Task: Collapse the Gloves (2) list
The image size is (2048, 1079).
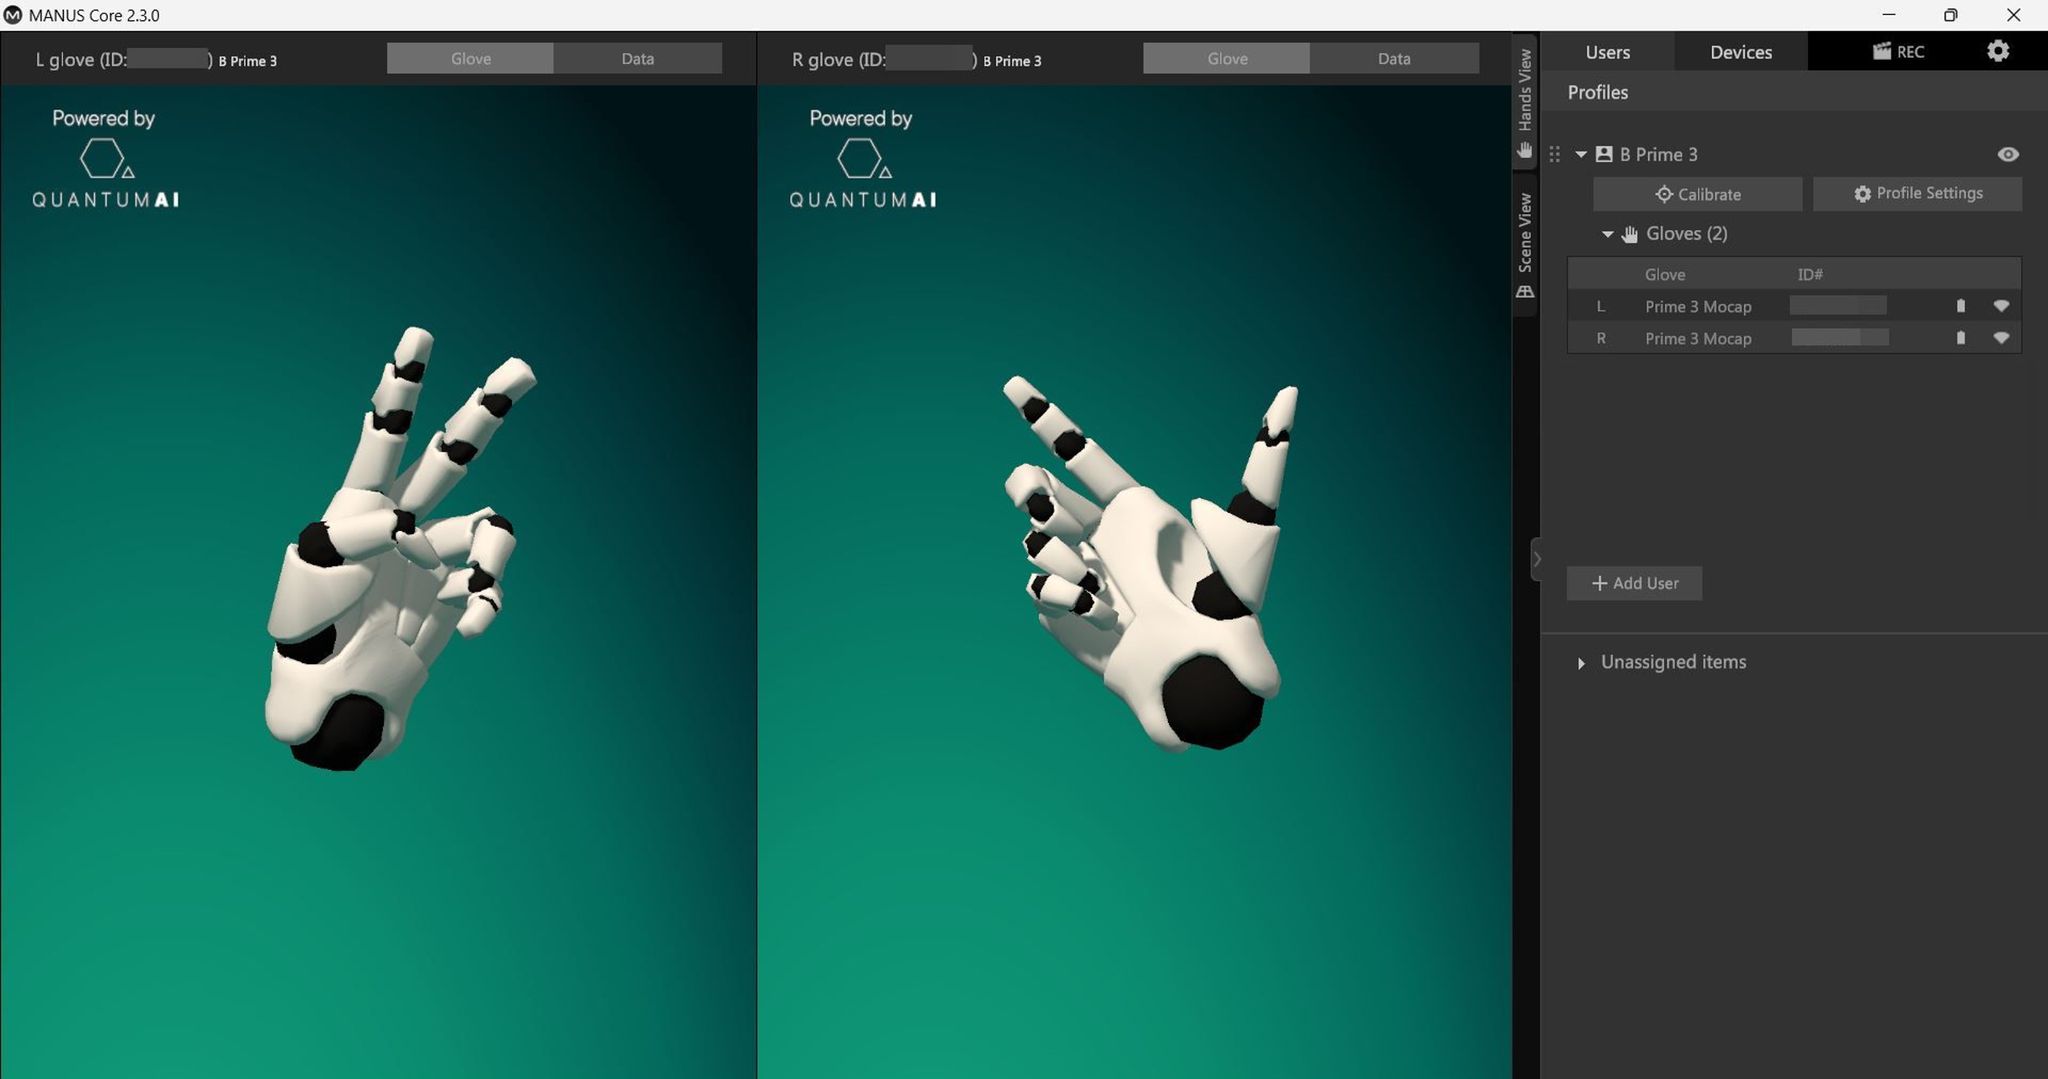Action: 1607,234
